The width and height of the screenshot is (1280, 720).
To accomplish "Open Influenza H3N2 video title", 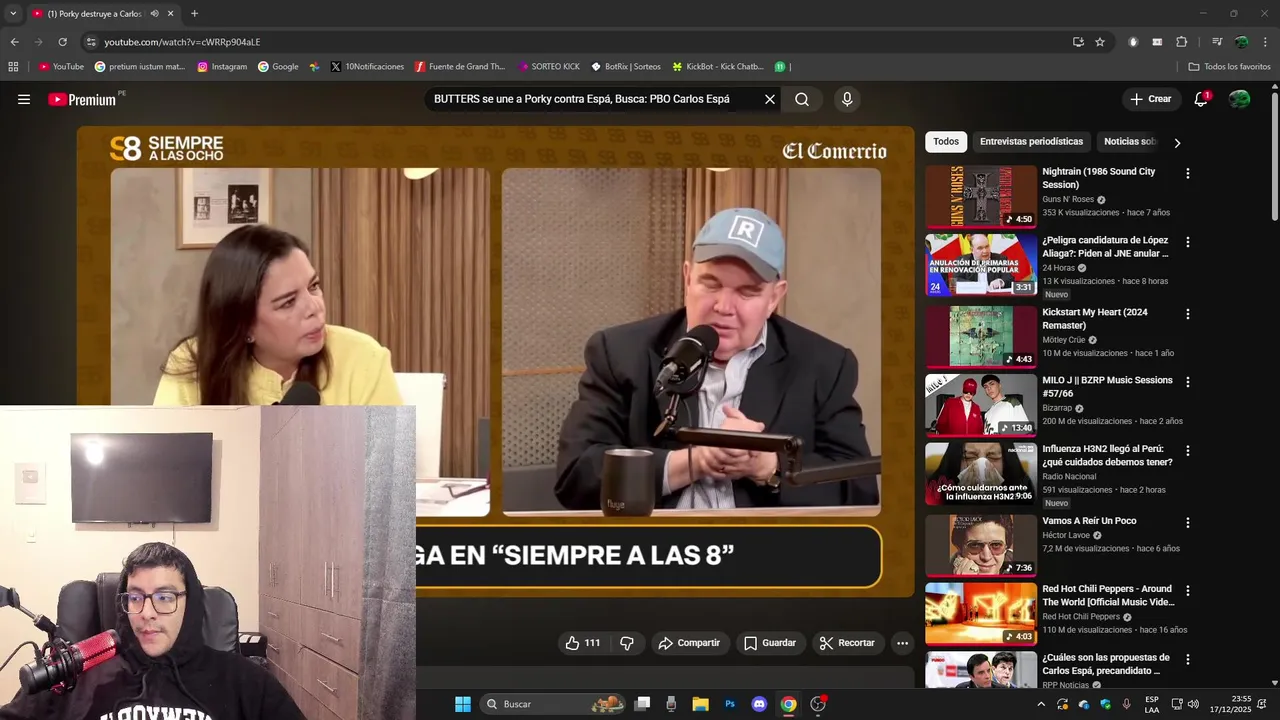I will [1107, 455].
